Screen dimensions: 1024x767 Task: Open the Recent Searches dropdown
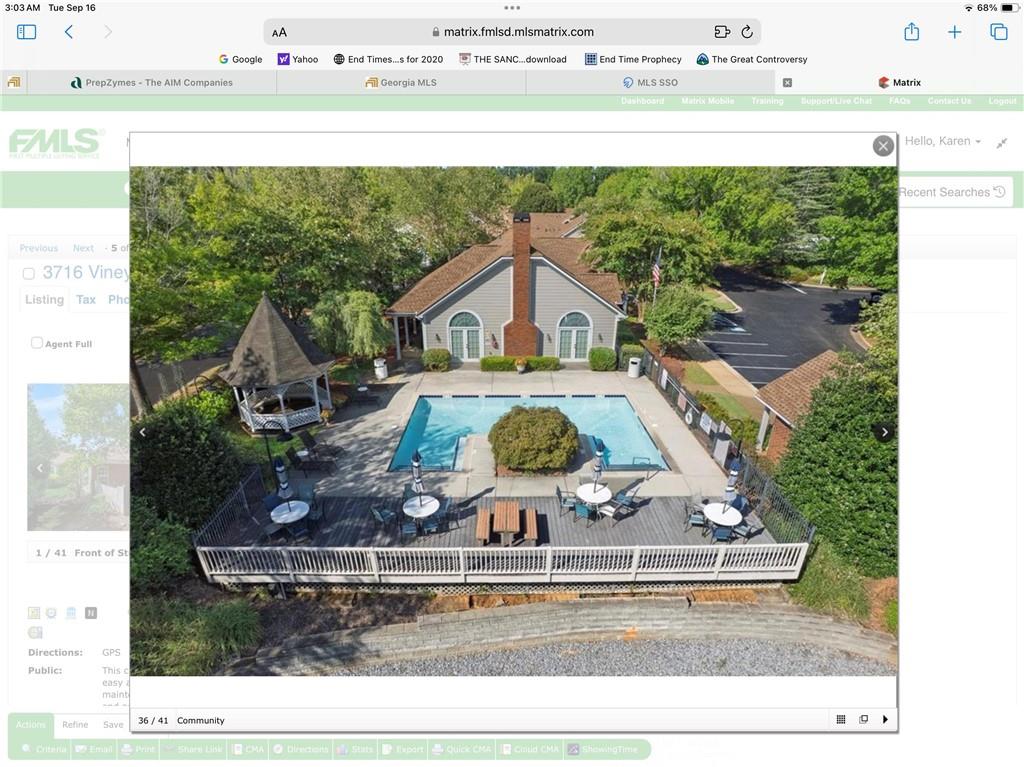pyautogui.click(x=951, y=192)
